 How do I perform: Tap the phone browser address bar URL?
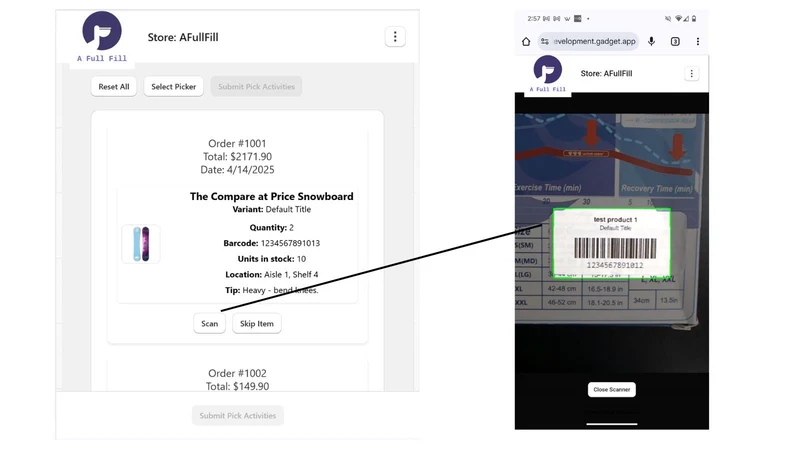[594, 41]
